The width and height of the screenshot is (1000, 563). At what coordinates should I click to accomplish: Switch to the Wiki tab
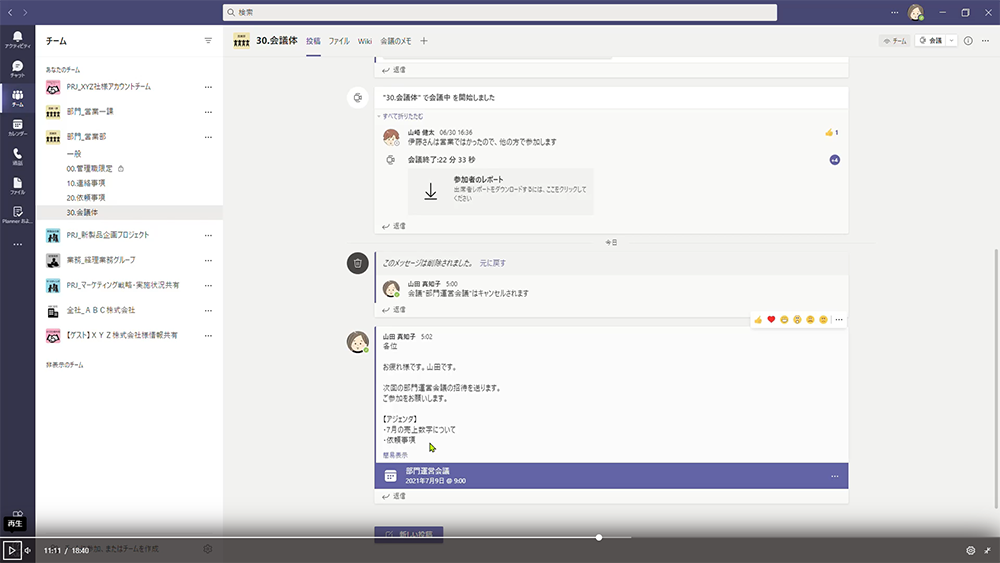coord(365,41)
